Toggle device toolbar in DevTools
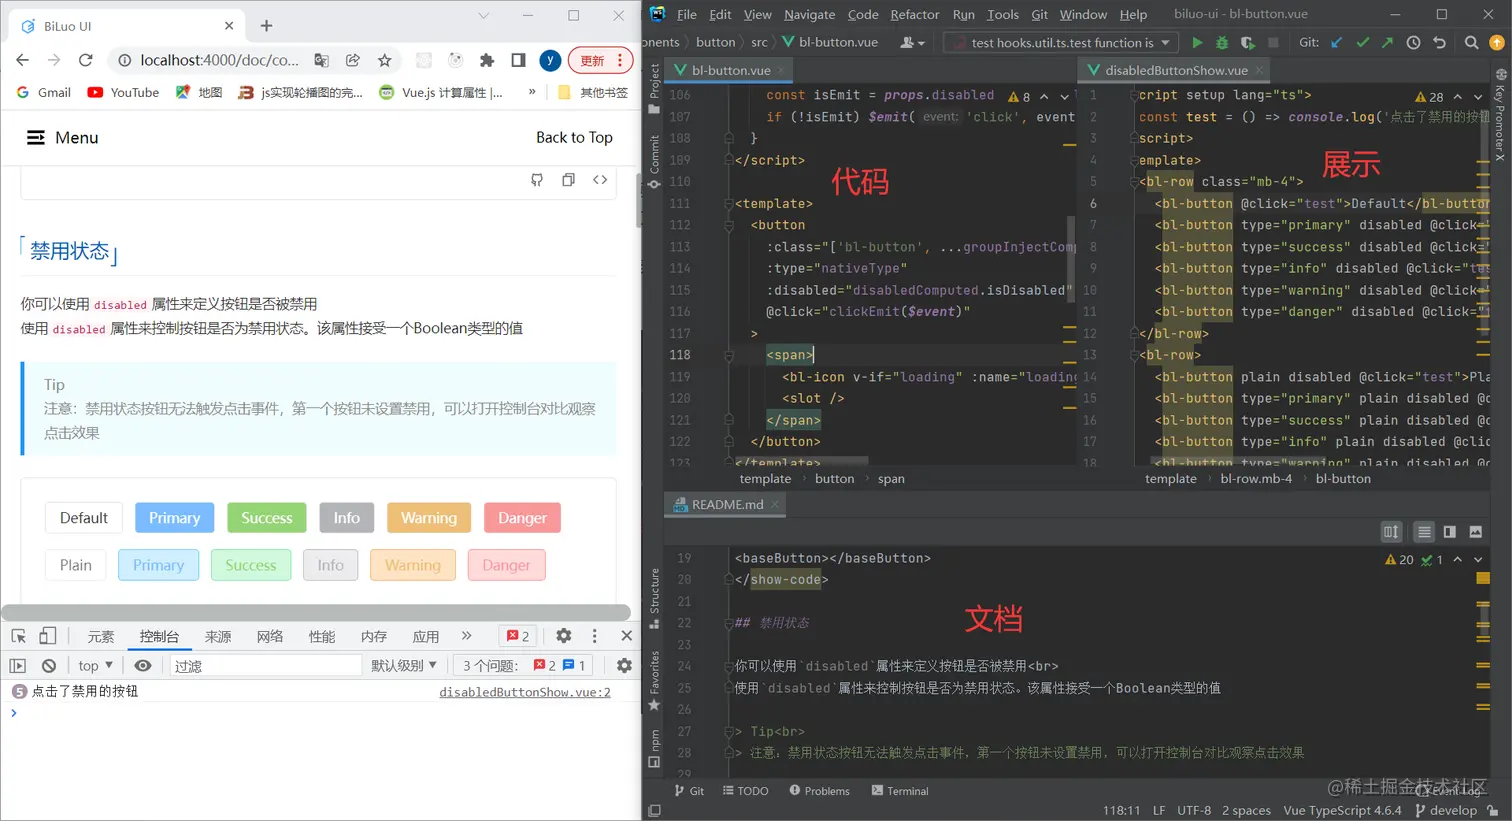This screenshot has width=1512, height=821. tap(47, 636)
